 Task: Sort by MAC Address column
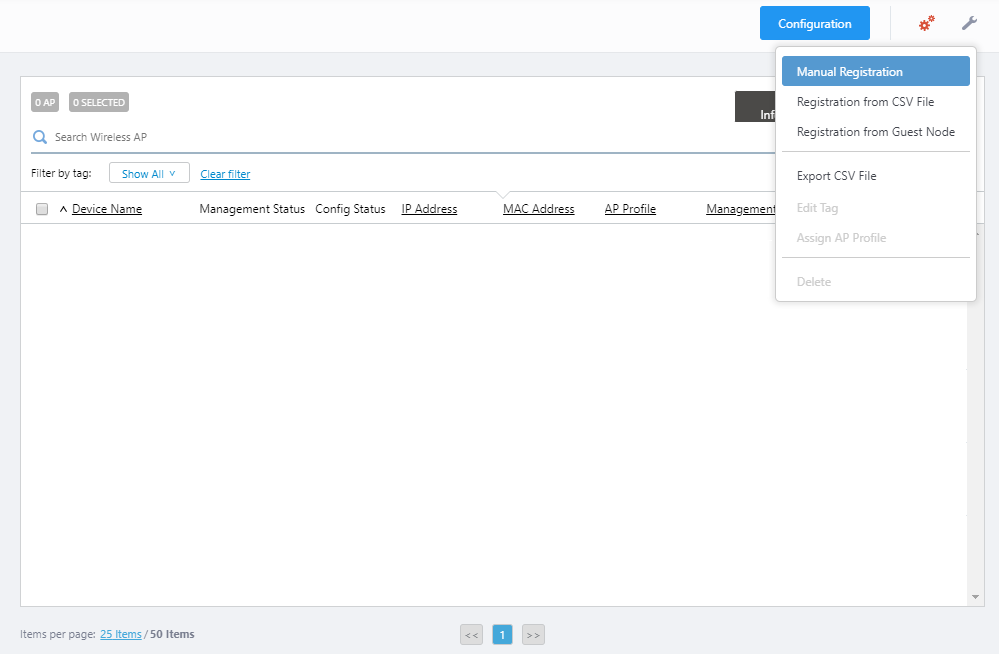538,208
